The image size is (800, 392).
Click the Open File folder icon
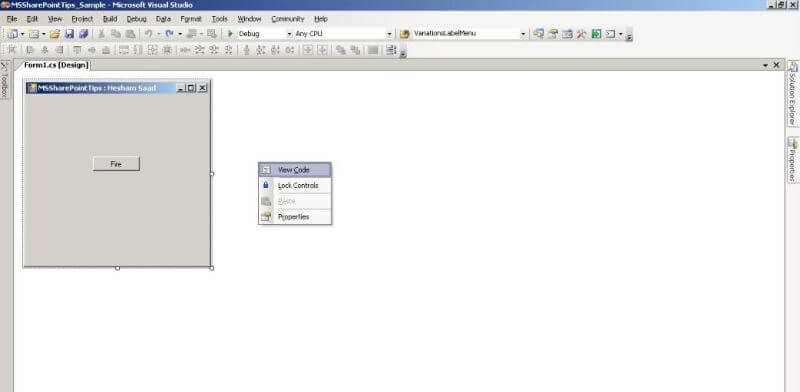point(55,34)
